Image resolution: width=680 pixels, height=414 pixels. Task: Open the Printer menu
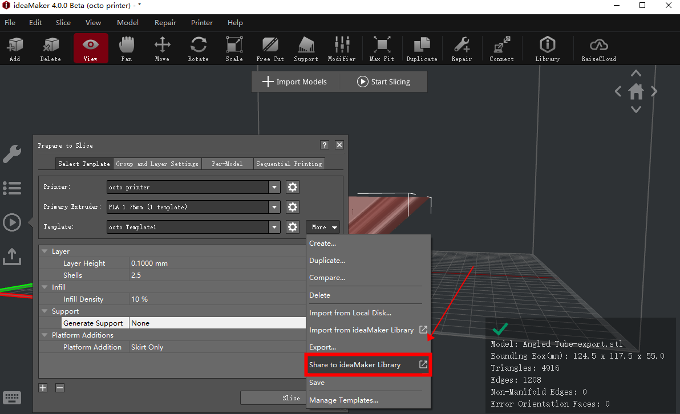pyautogui.click(x=202, y=23)
